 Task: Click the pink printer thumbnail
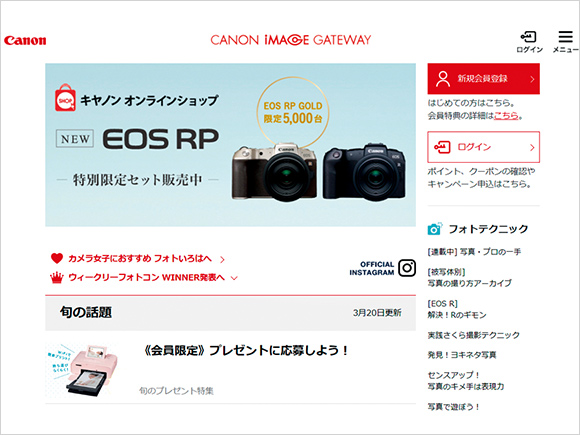(x=82, y=370)
